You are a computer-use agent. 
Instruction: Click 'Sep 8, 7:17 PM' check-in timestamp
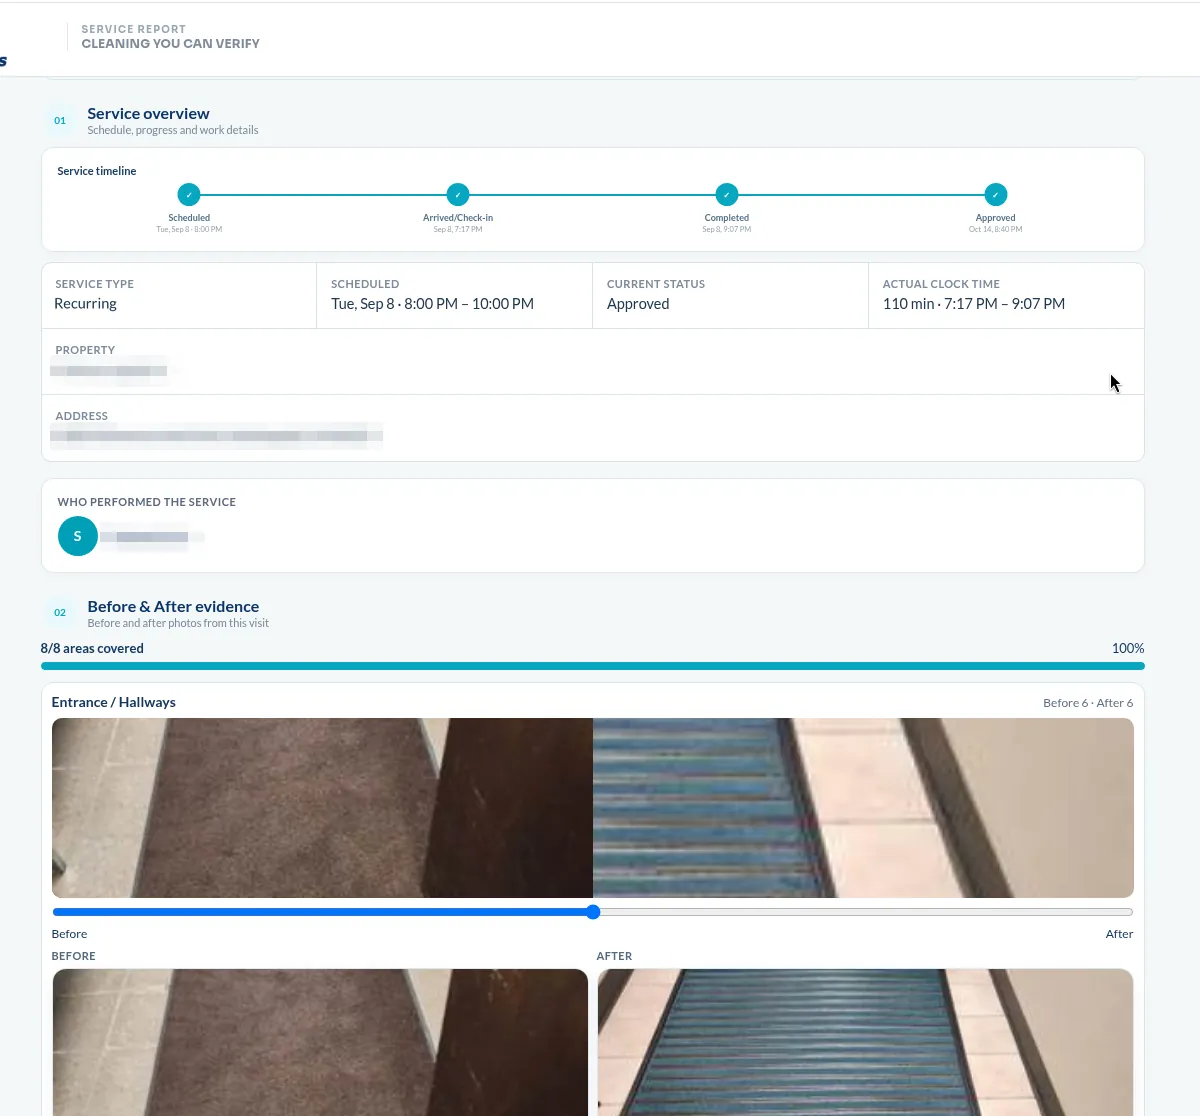pos(458,229)
